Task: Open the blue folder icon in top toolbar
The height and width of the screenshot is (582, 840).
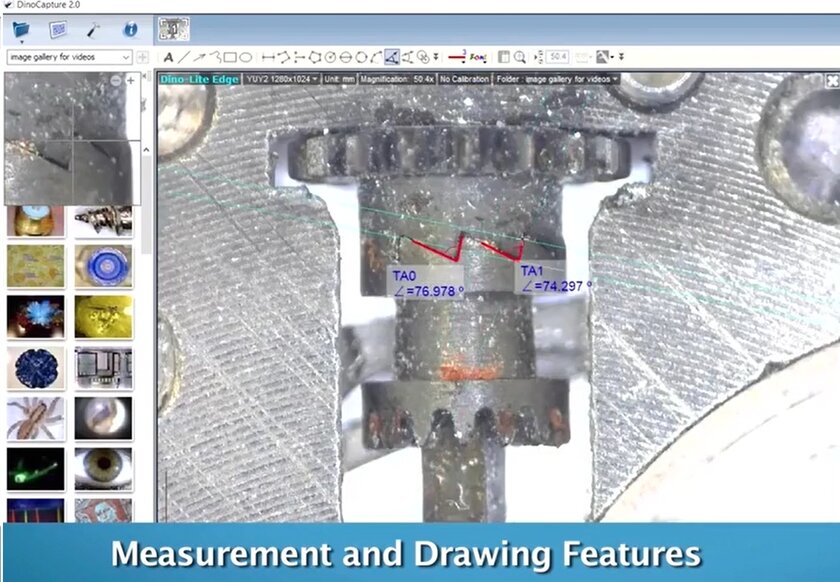Action: pos(21,29)
